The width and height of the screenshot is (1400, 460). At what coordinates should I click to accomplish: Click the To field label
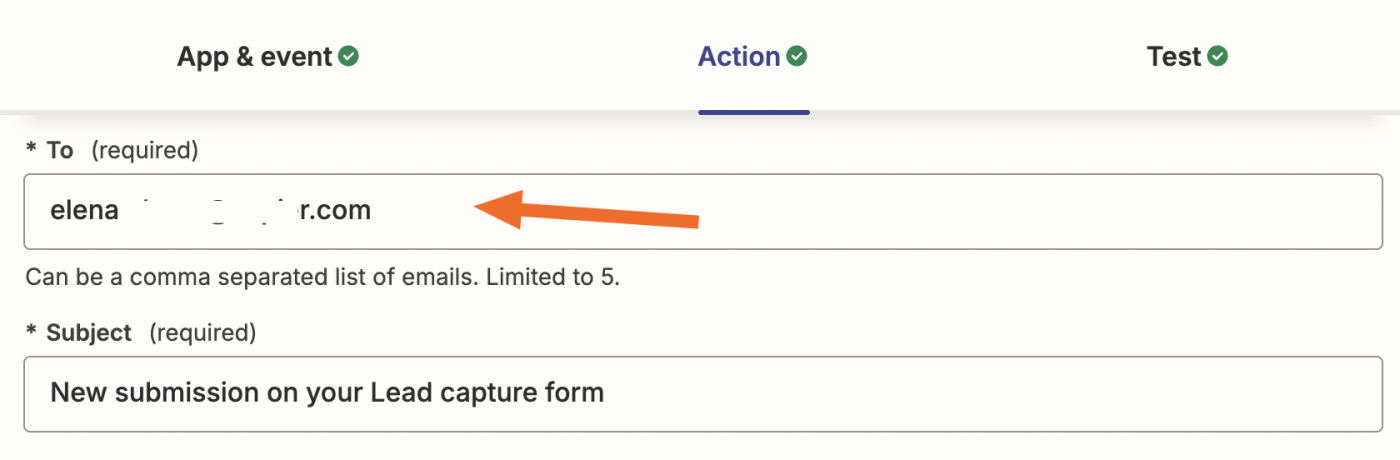pos(60,151)
